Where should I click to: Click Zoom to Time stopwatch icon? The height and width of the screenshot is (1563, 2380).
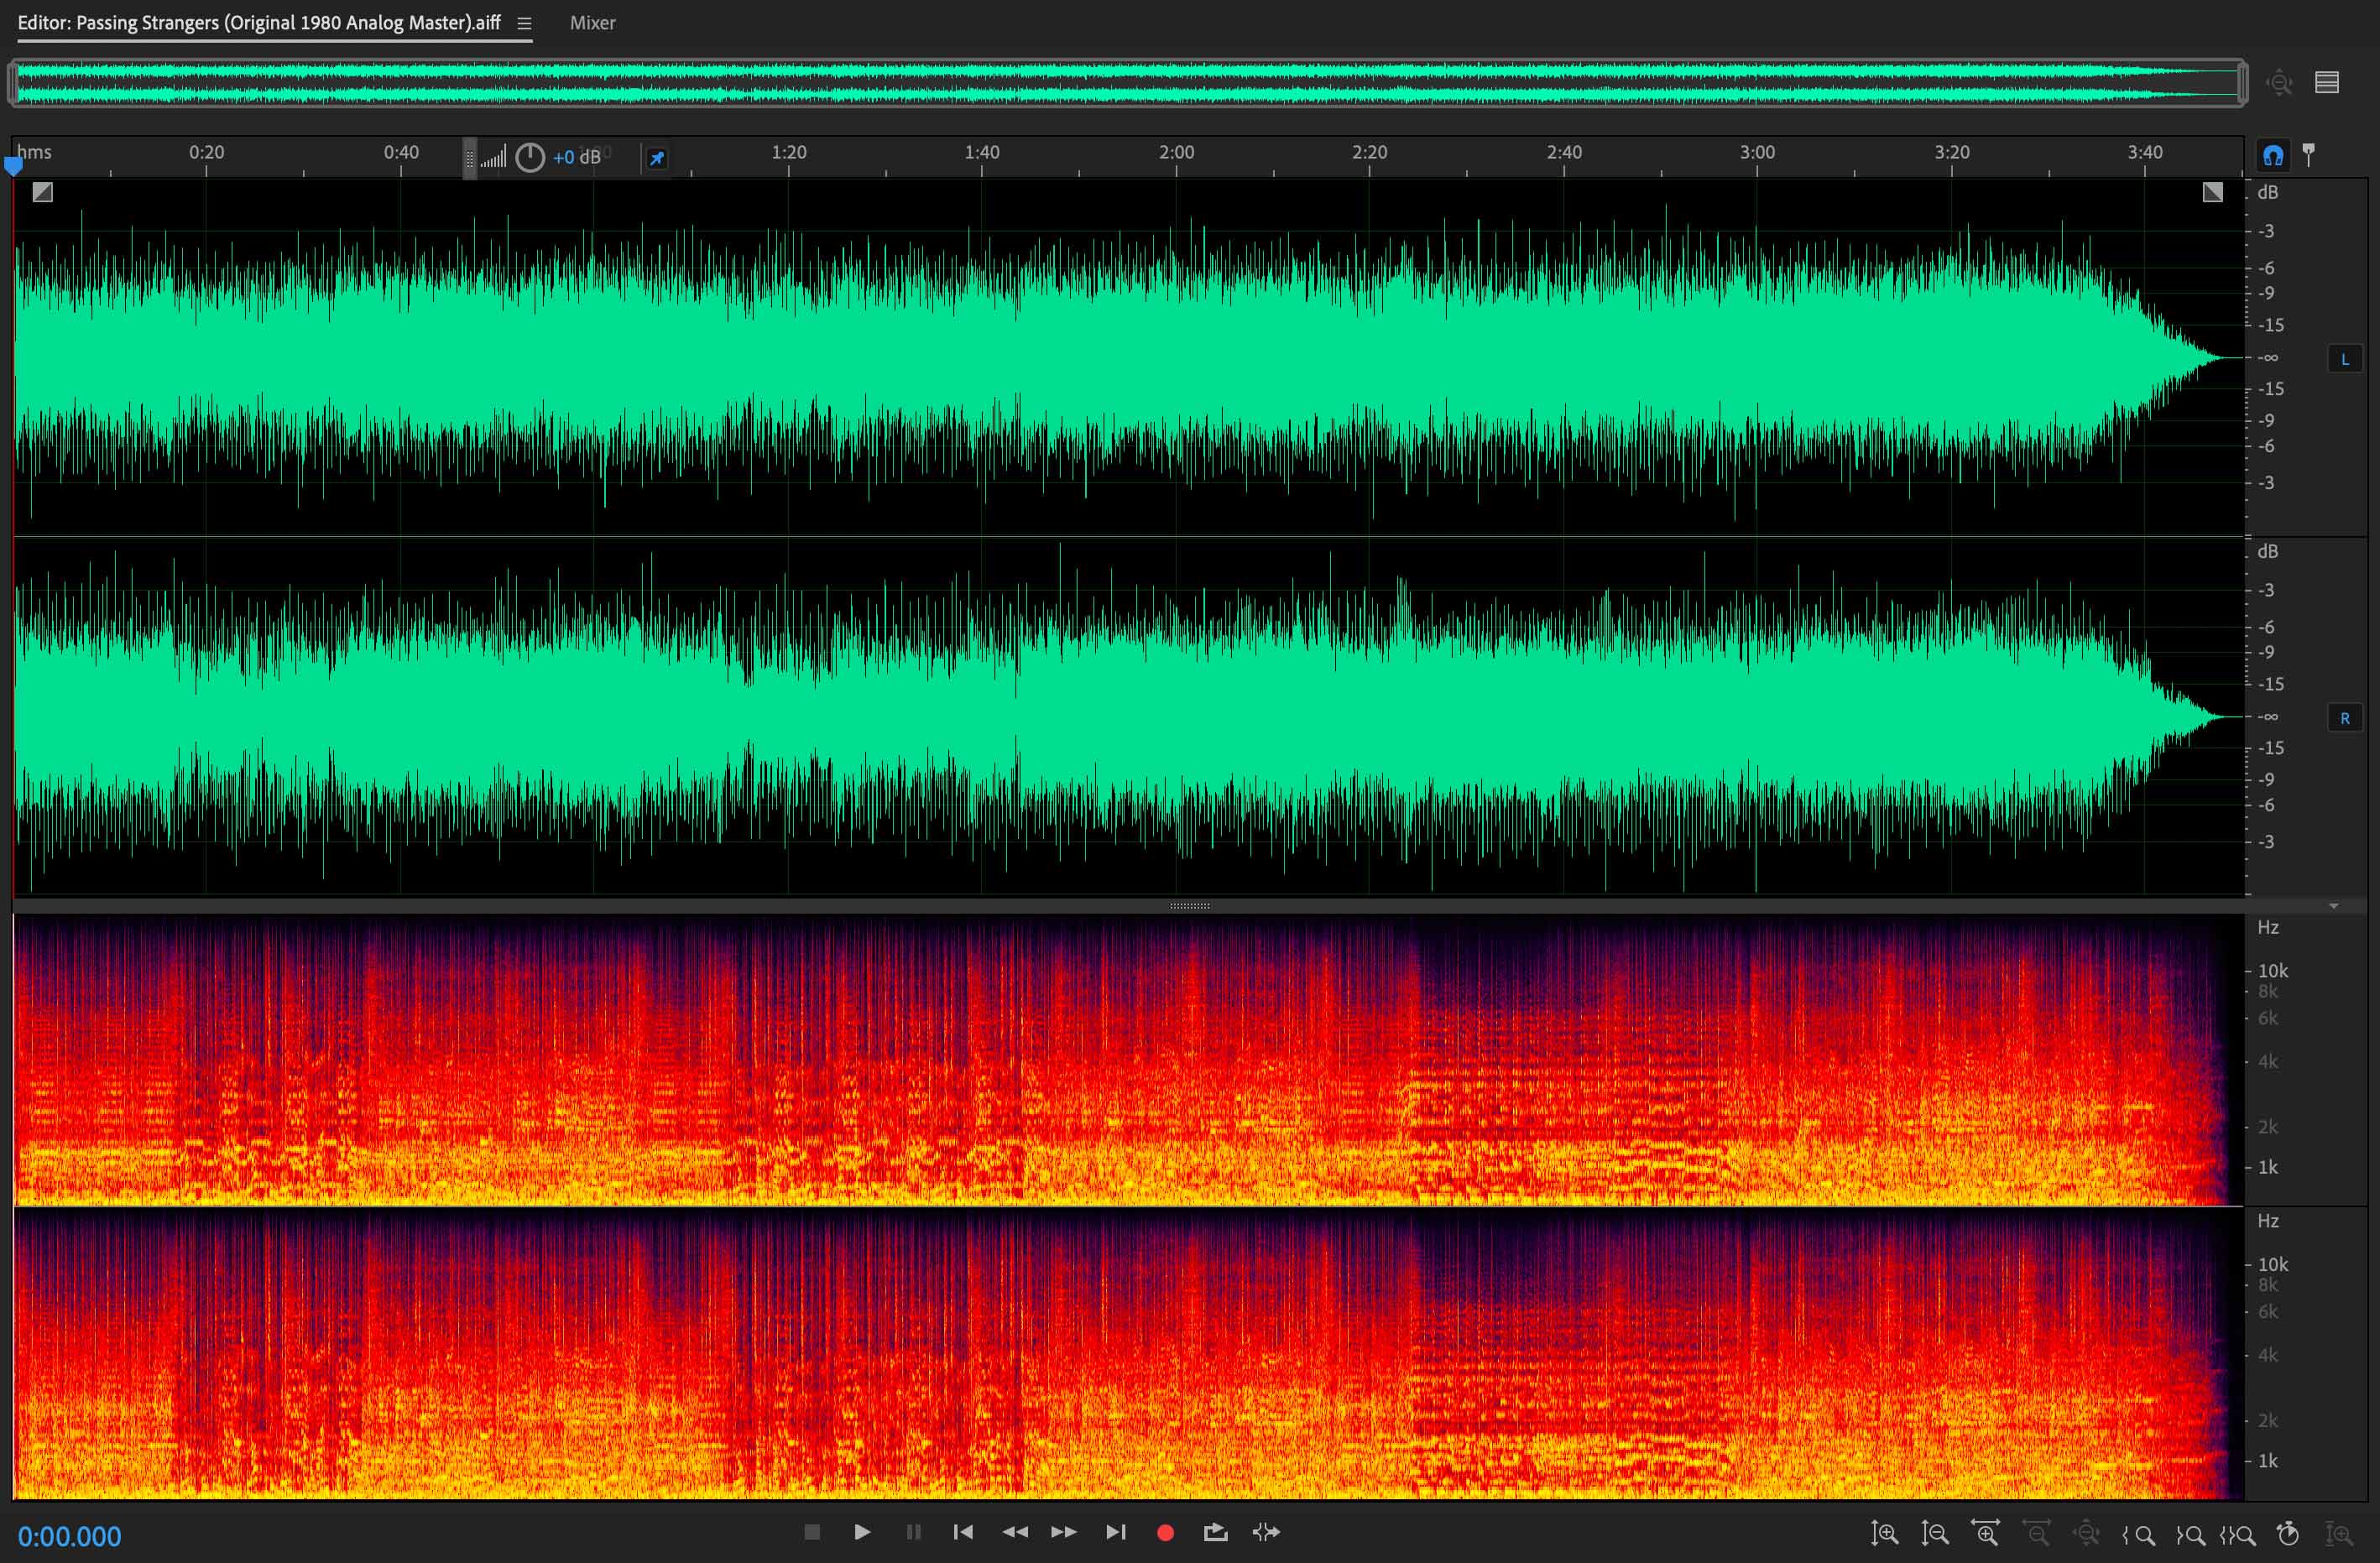(x=2288, y=1533)
